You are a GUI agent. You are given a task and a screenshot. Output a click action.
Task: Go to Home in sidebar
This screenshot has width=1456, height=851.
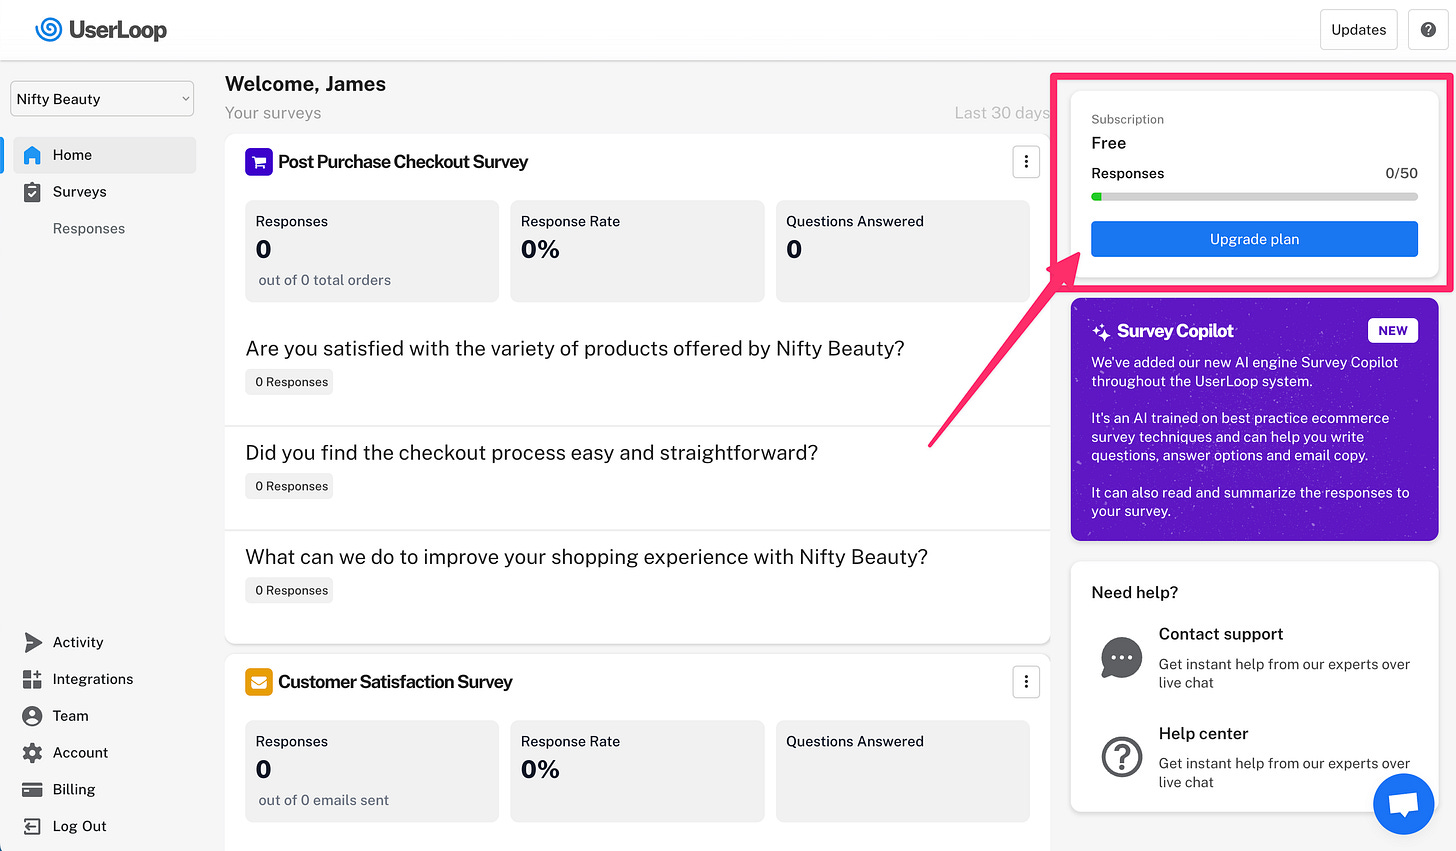click(105, 155)
